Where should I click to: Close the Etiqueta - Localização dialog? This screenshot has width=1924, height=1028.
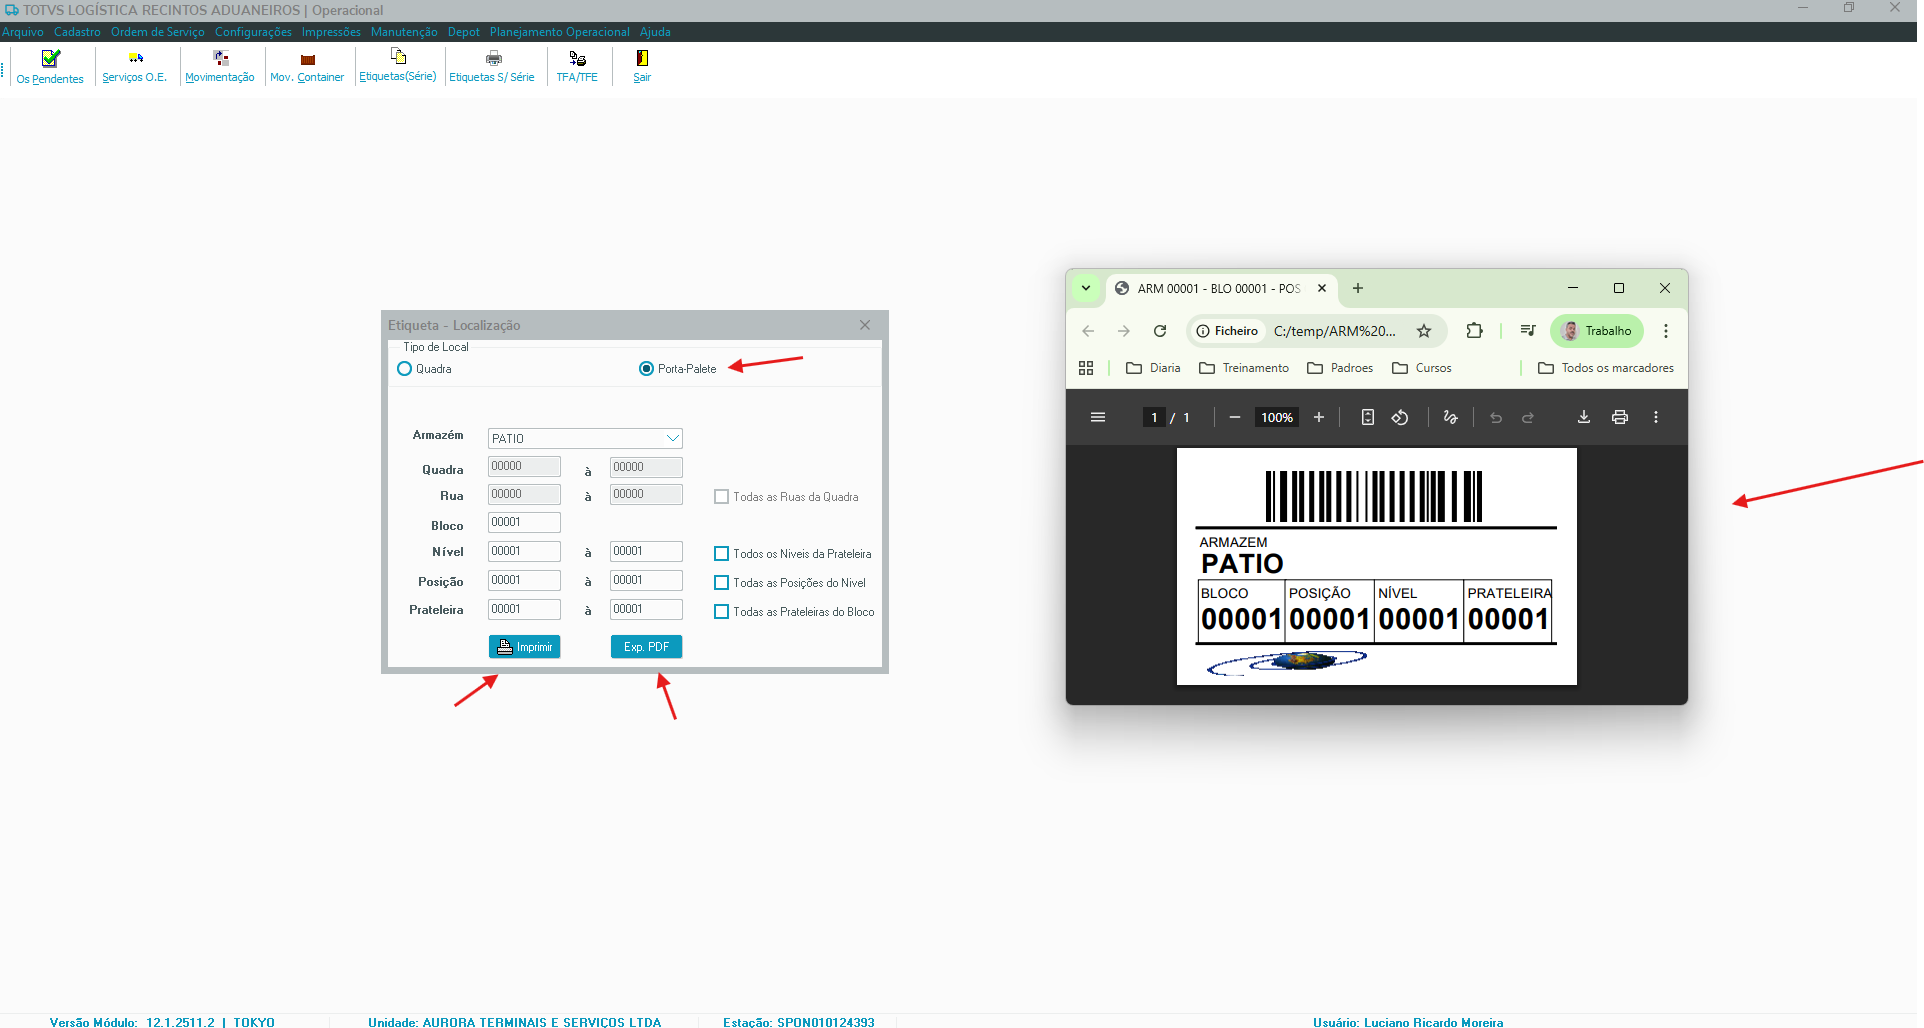coord(865,325)
